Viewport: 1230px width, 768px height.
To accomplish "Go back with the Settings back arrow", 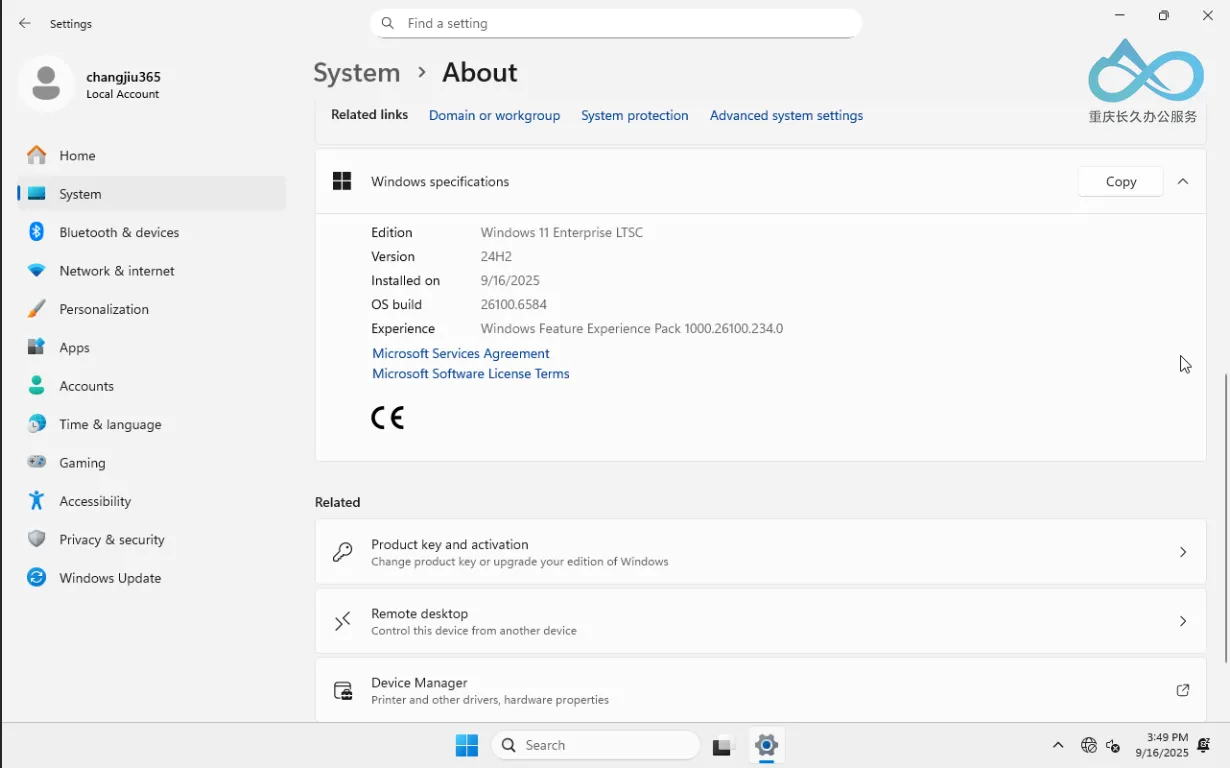I will [25, 23].
